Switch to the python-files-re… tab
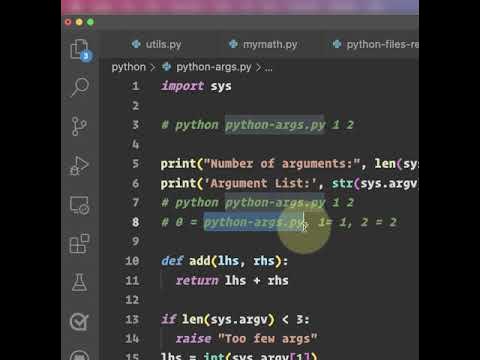This screenshot has height=360, width=480. click(x=376, y=44)
